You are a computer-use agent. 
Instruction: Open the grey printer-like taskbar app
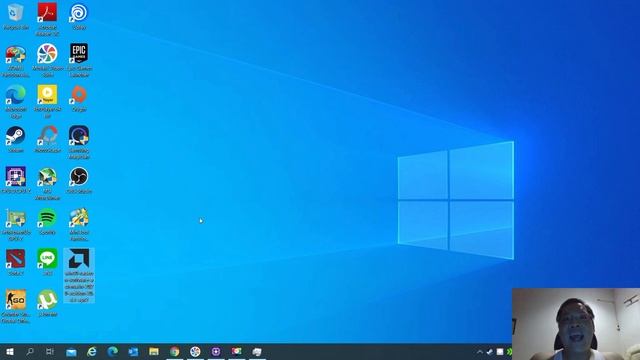pyautogui.click(x=257, y=351)
